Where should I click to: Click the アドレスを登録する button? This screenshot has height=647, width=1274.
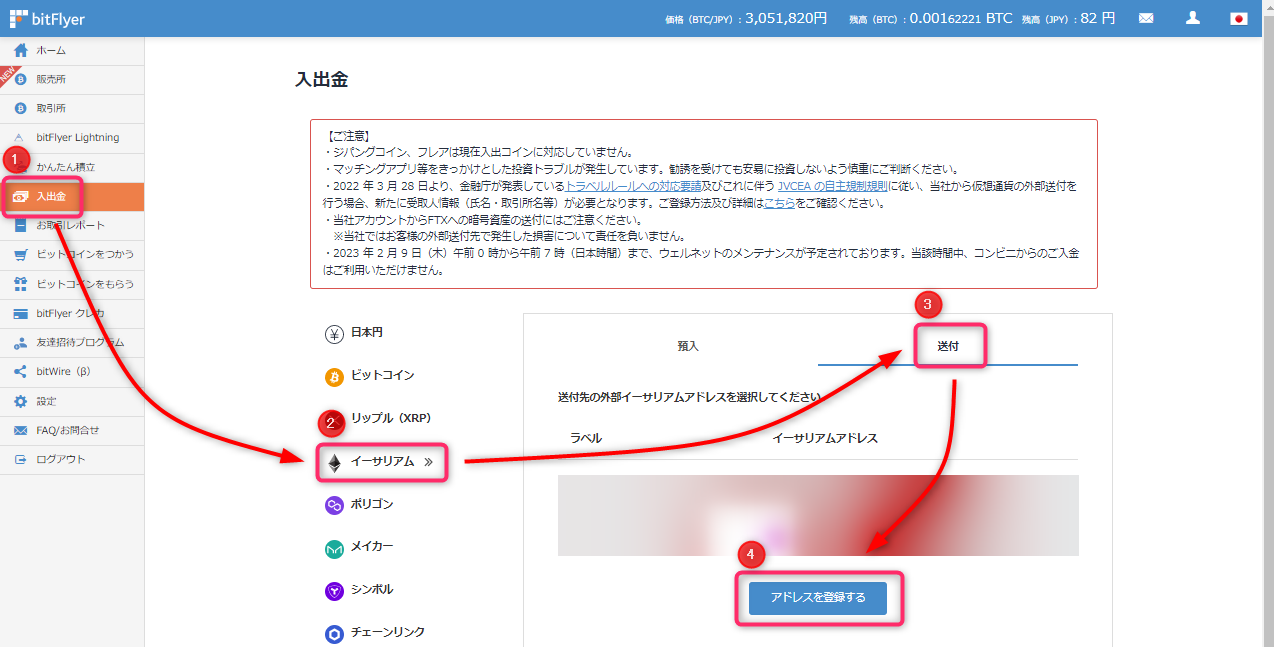tap(818, 598)
